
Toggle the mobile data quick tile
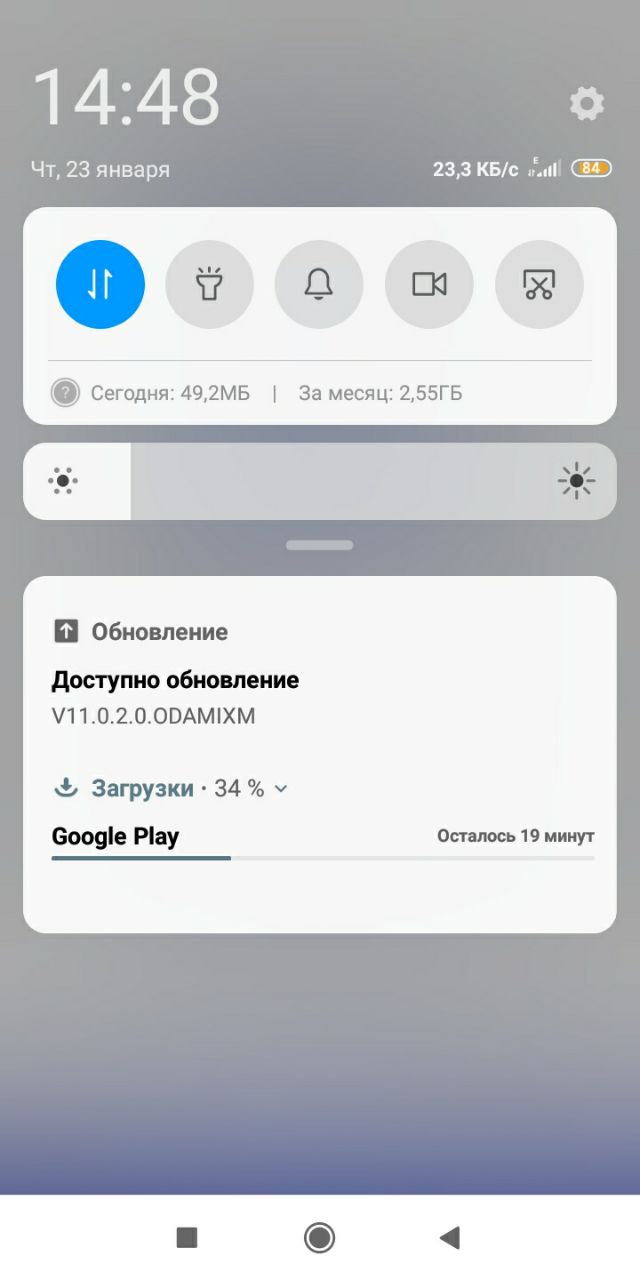pos(100,284)
